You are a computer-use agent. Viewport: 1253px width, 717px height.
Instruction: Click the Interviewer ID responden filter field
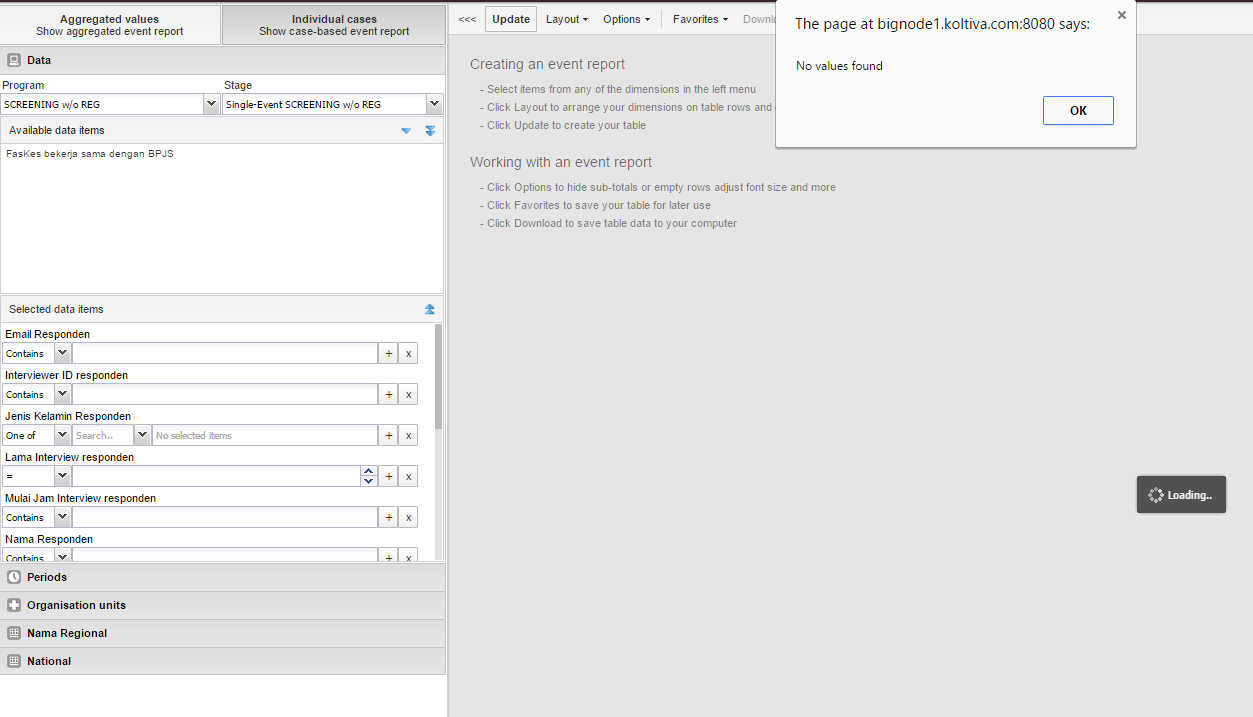(224, 394)
